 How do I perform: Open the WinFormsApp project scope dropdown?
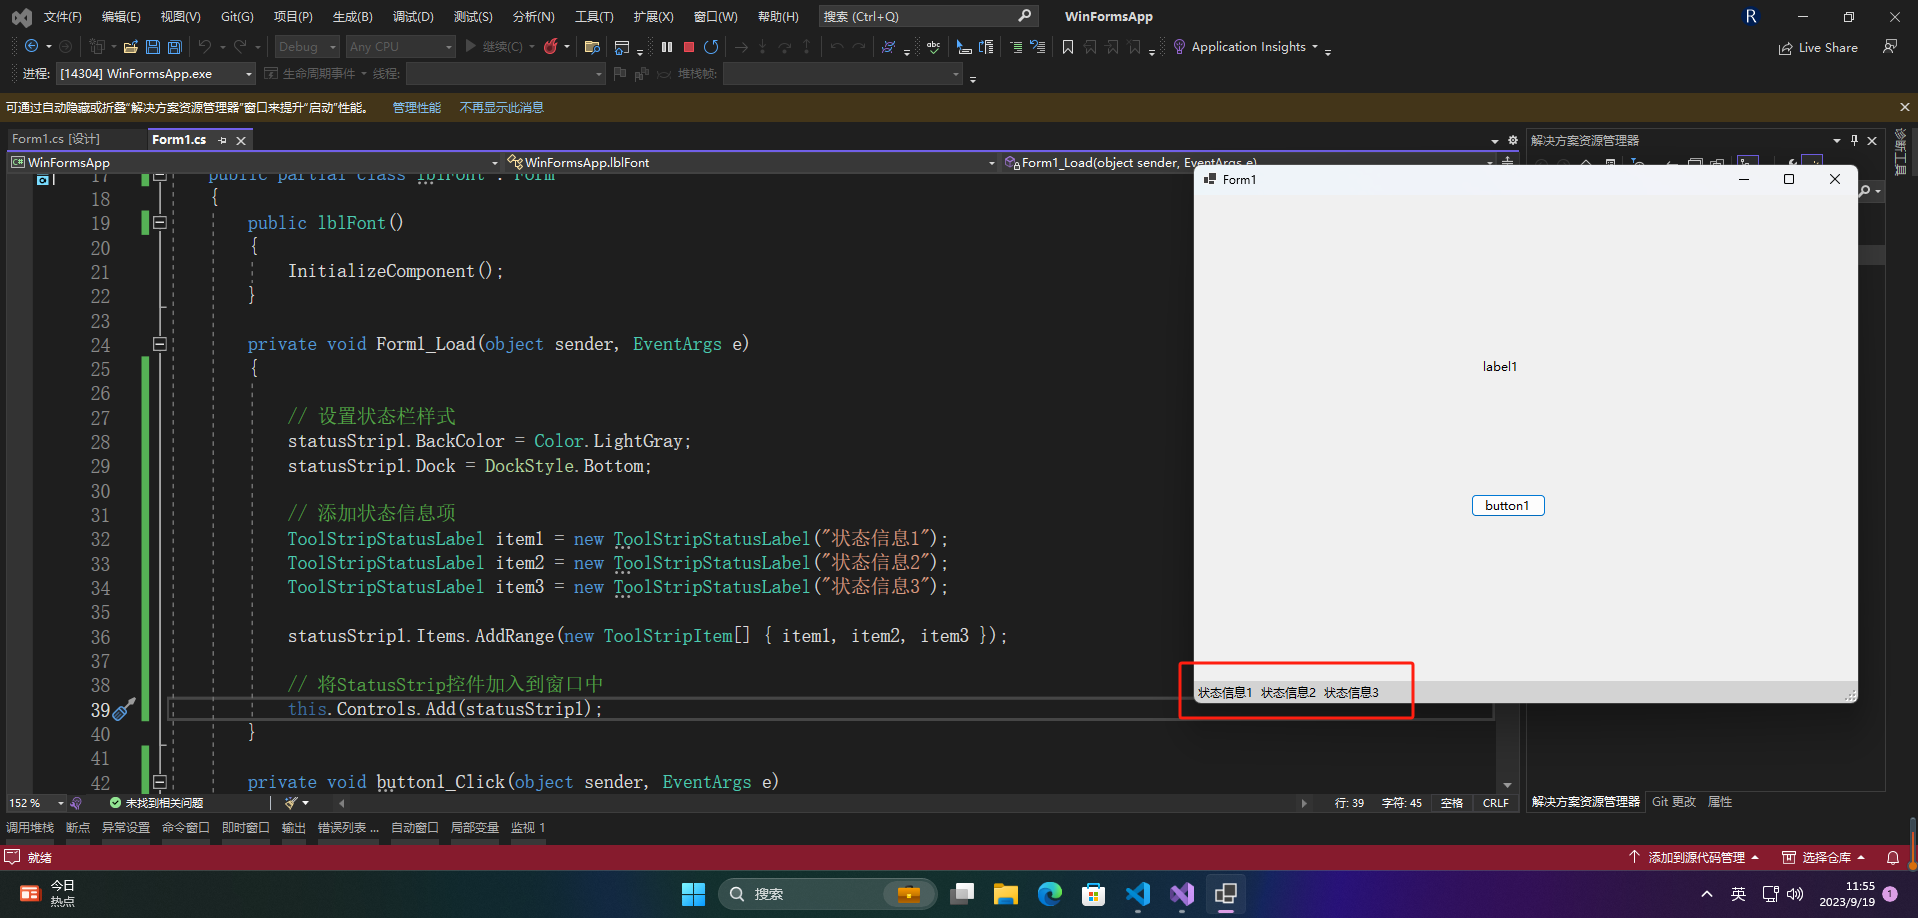[x=255, y=162]
